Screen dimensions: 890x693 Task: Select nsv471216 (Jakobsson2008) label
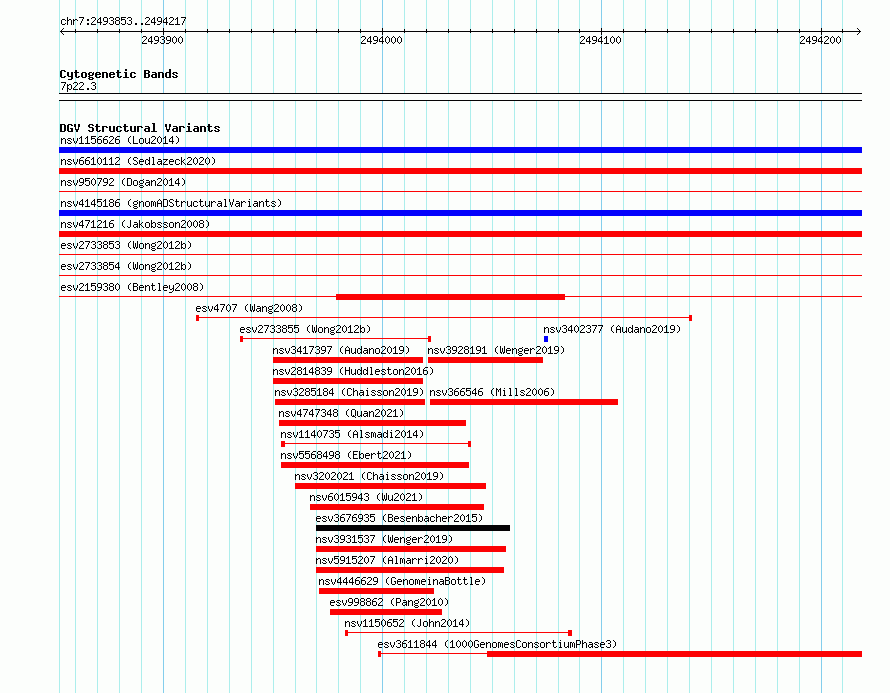135,224
